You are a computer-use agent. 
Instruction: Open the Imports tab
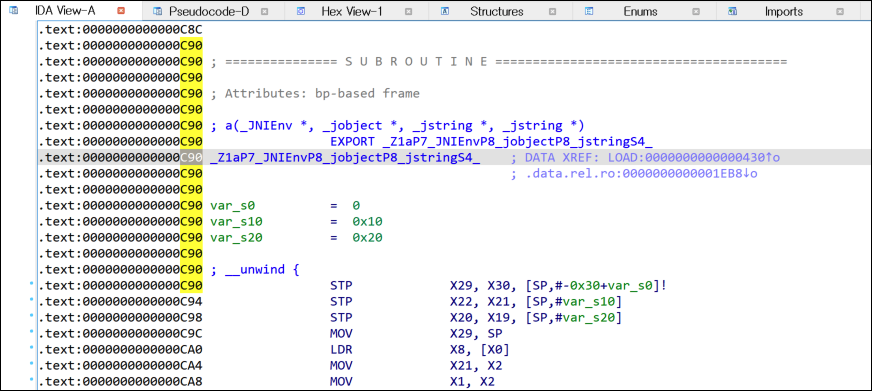(784, 11)
